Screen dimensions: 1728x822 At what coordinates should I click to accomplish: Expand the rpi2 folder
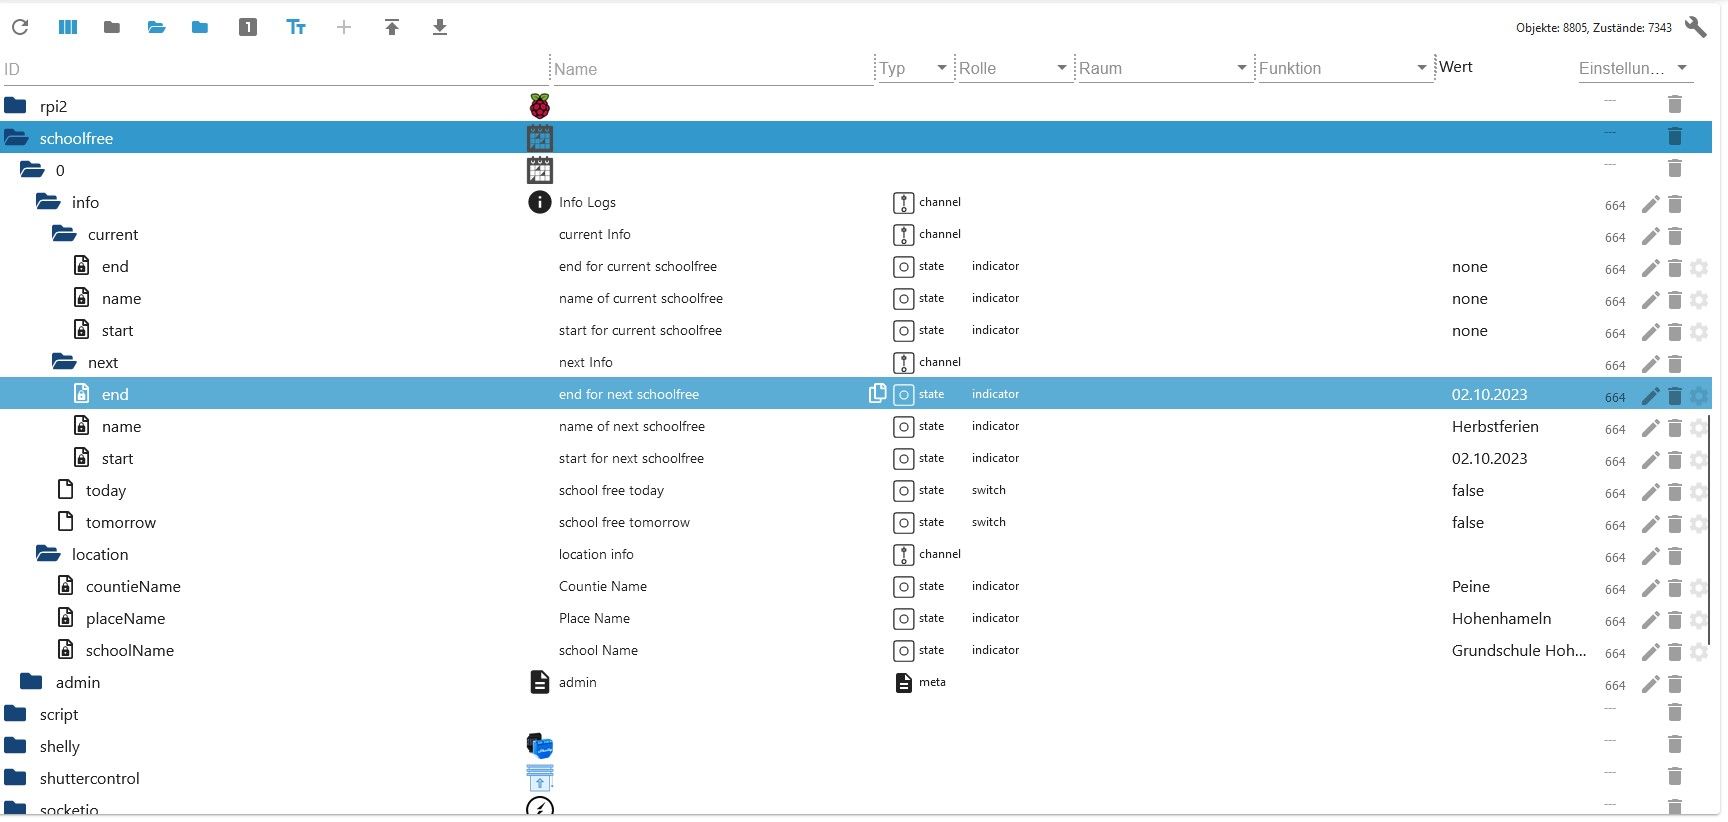15,106
